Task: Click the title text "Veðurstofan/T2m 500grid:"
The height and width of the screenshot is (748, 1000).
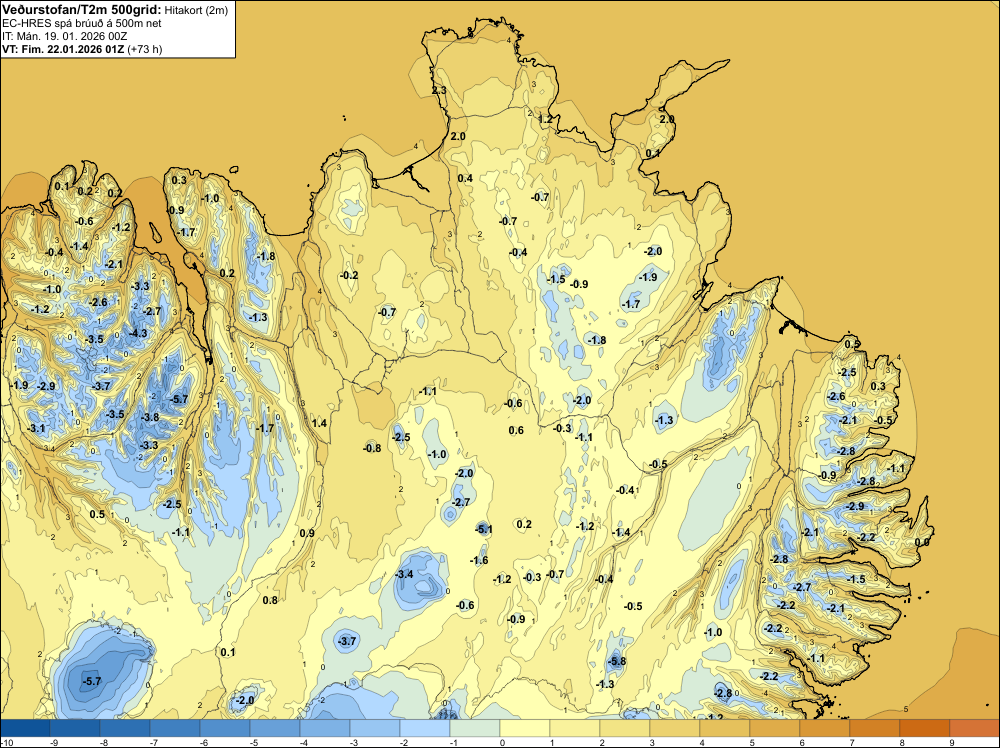Action: 81,10
